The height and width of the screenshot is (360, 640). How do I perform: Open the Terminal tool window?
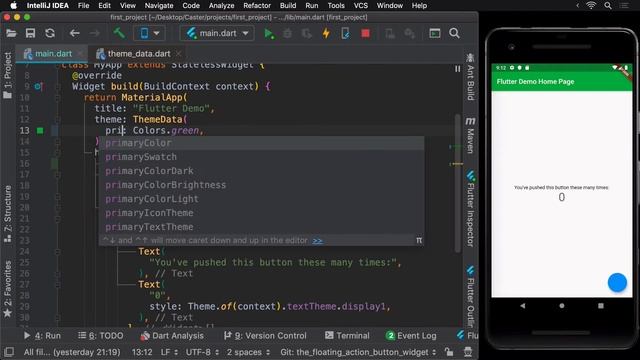click(347, 336)
